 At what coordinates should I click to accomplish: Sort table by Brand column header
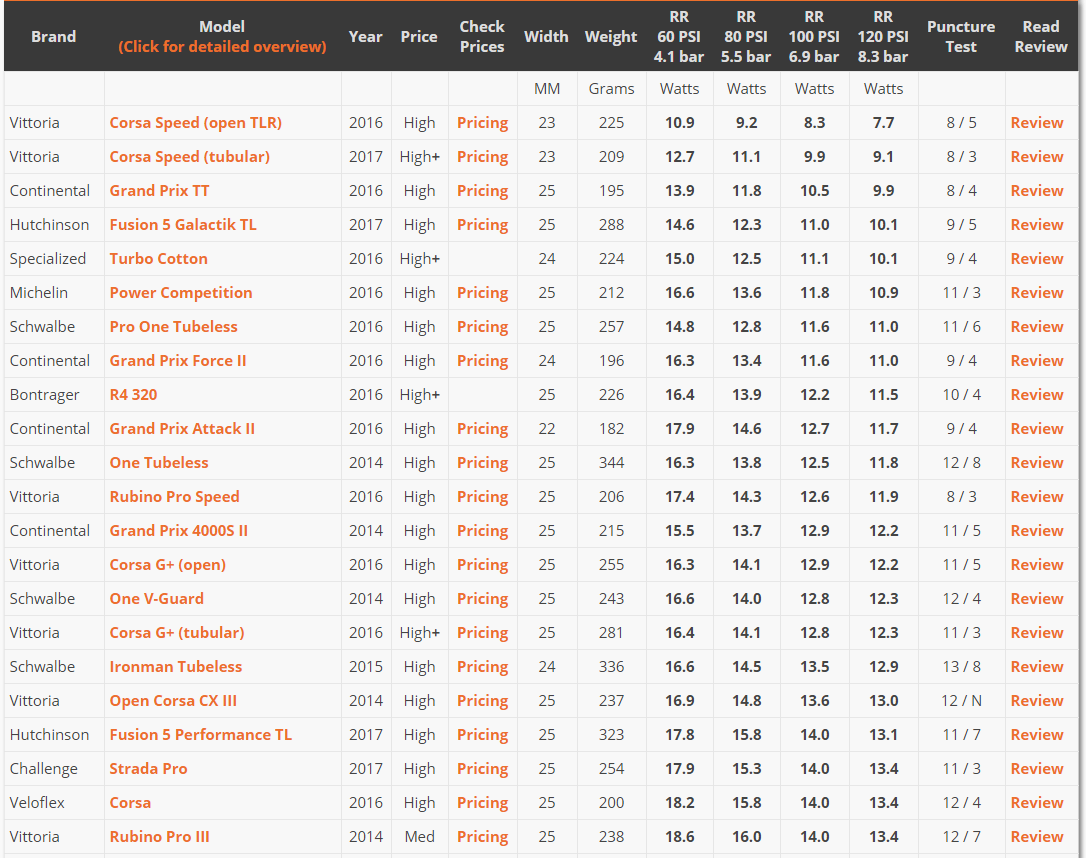pos(53,37)
